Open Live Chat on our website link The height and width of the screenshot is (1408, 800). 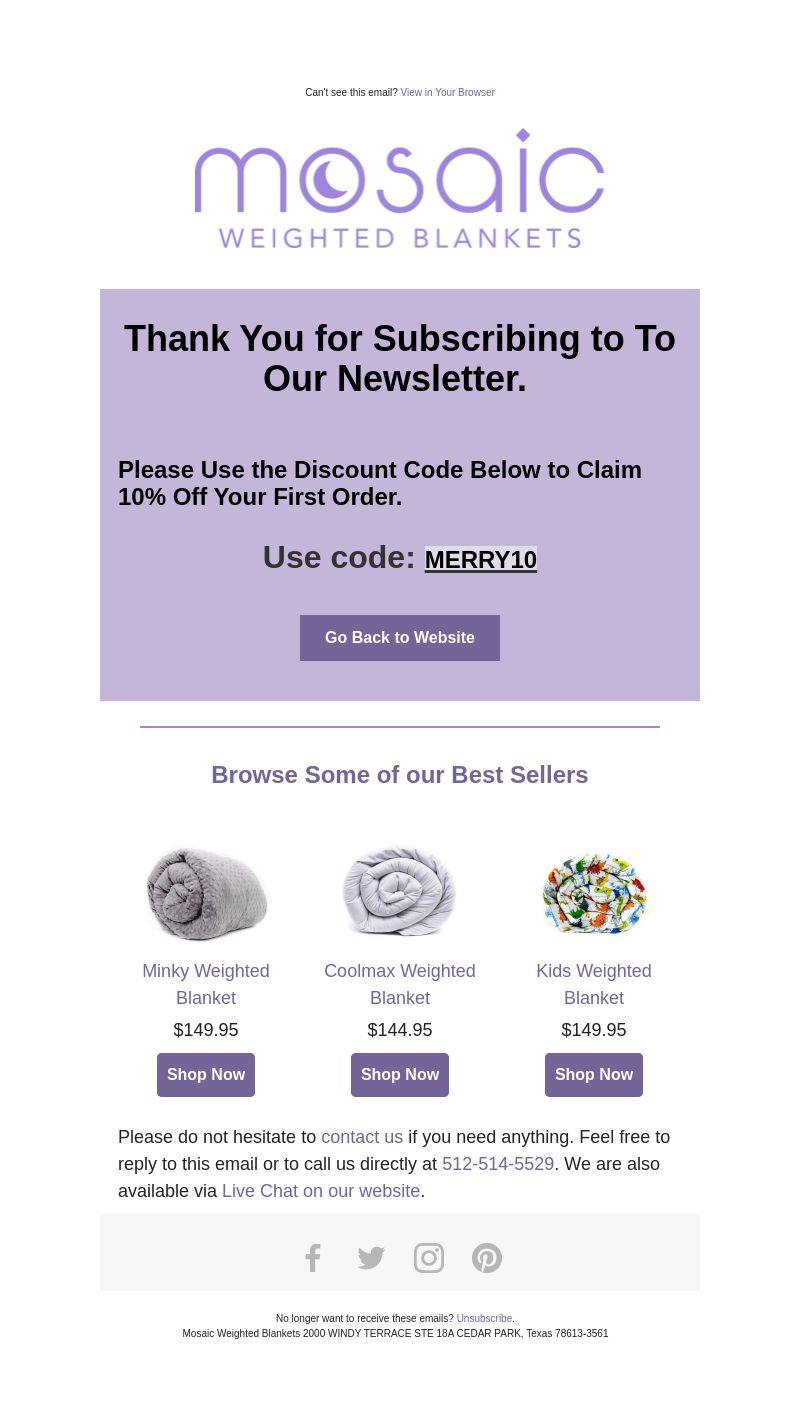[321, 1191]
